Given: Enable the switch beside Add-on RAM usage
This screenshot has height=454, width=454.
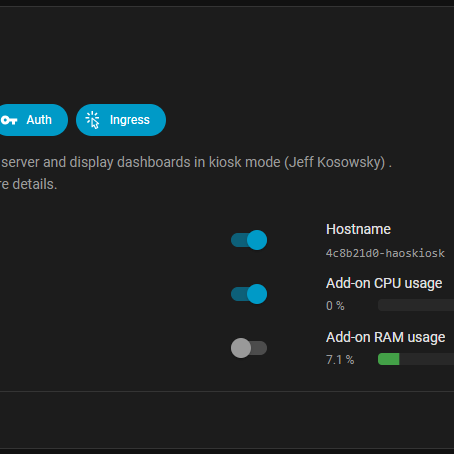Looking at the screenshot, I should pyautogui.click(x=249, y=348).
